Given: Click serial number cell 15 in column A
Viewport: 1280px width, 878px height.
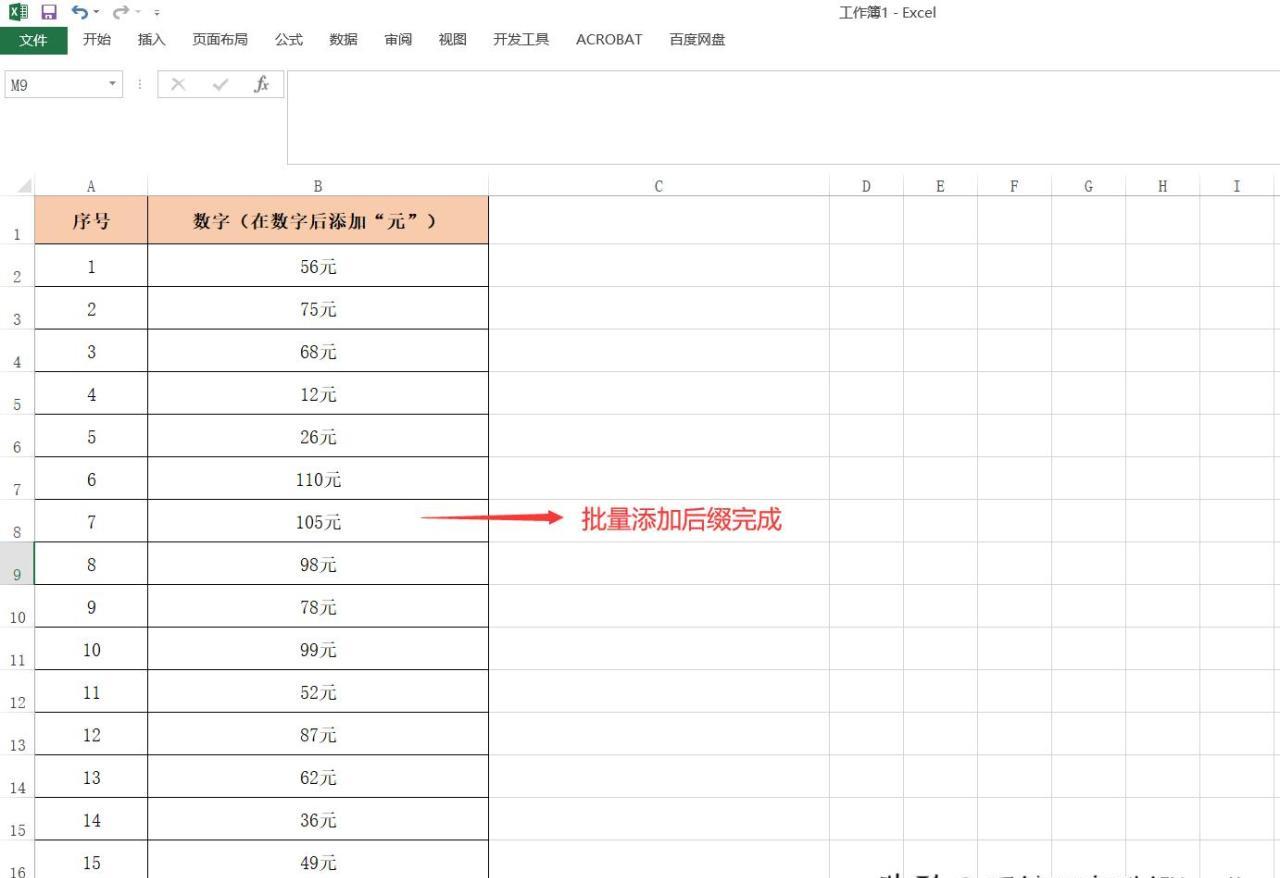Looking at the screenshot, I should [x=91, y=860].
